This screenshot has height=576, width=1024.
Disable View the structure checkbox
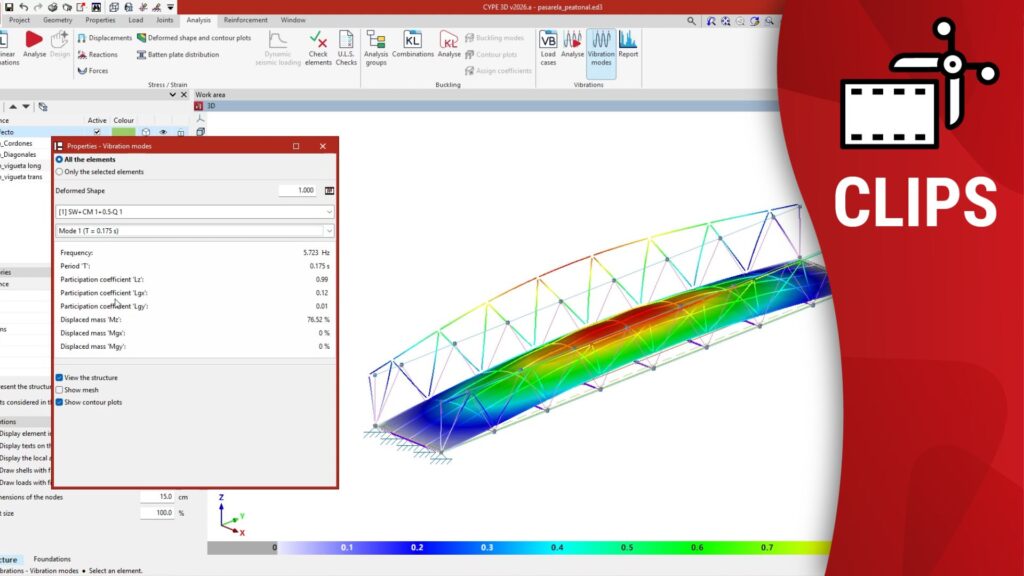(x=60, y=378)
